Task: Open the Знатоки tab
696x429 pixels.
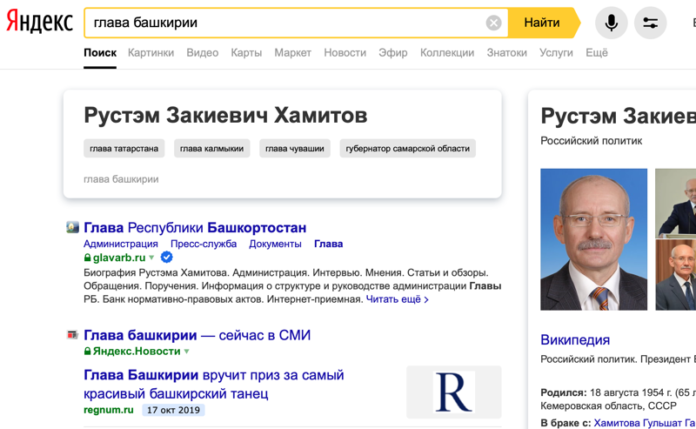Action: click(x=506, y=53)
